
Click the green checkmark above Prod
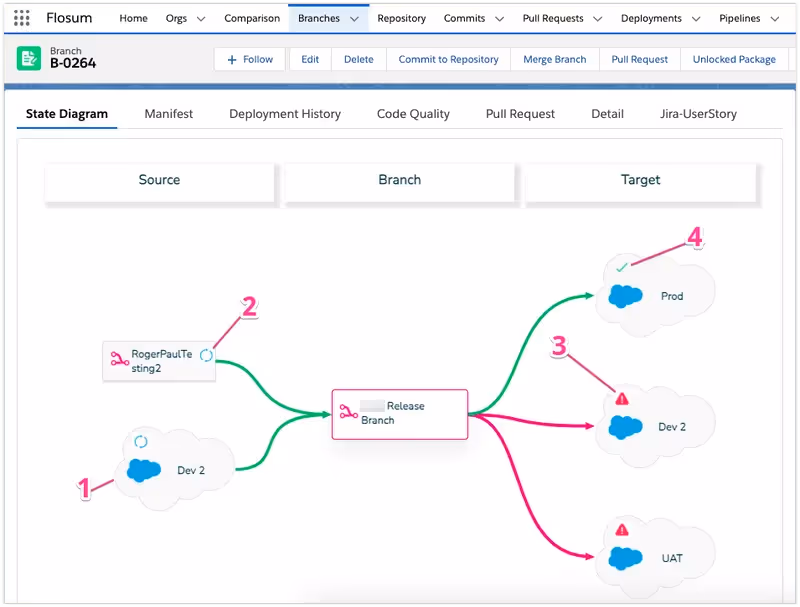621,267
